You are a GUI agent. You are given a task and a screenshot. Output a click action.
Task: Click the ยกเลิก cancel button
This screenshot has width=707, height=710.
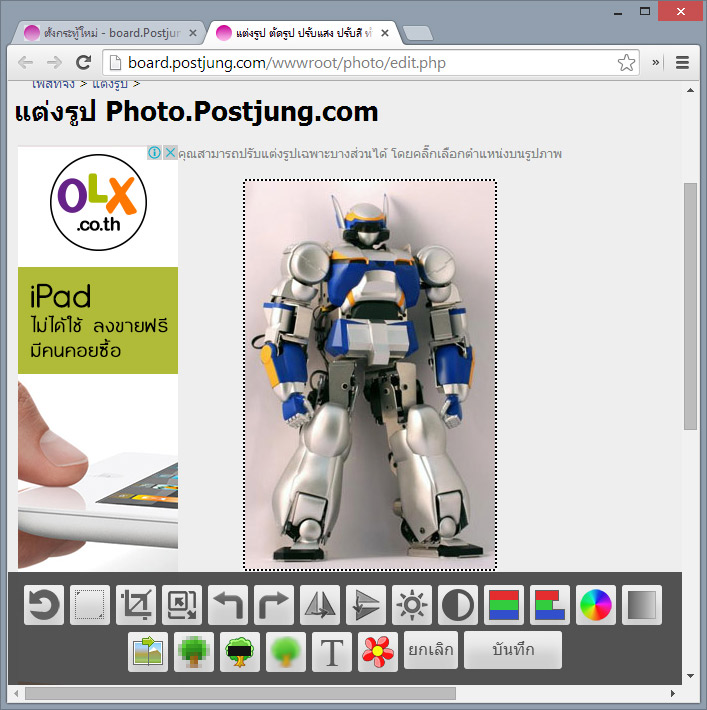pos(431,650)
